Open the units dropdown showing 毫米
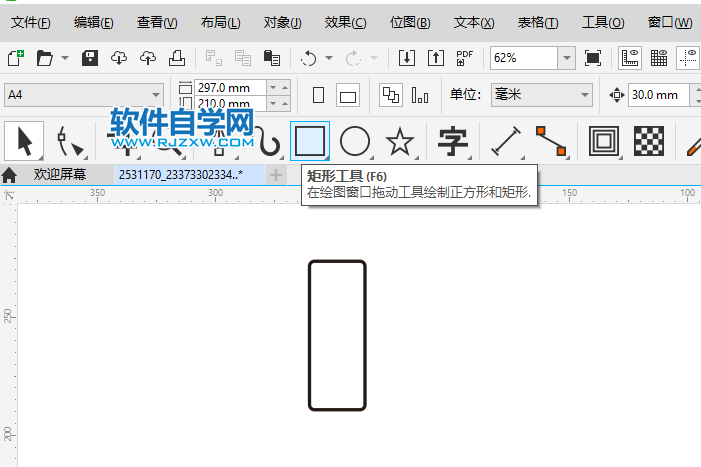Viewport: 701px width, 467px height. point(542,95)
